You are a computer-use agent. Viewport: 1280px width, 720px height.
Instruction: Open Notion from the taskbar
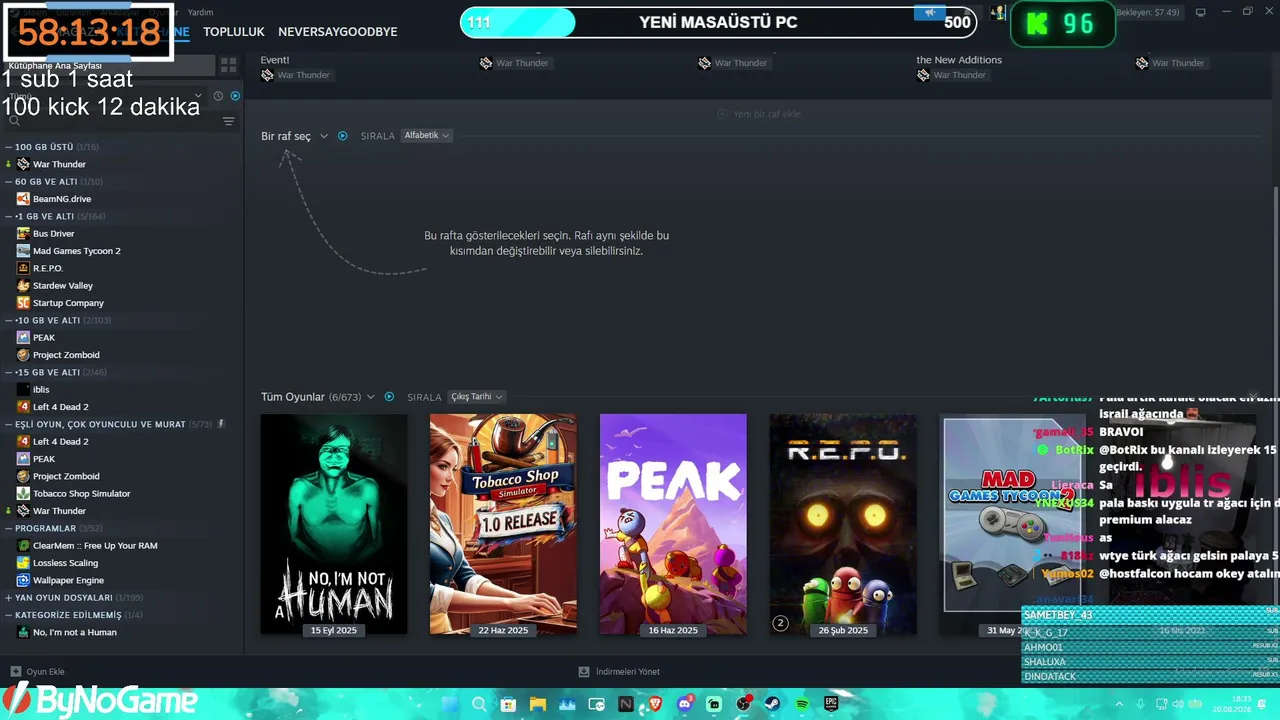click(x=626, y=704)
